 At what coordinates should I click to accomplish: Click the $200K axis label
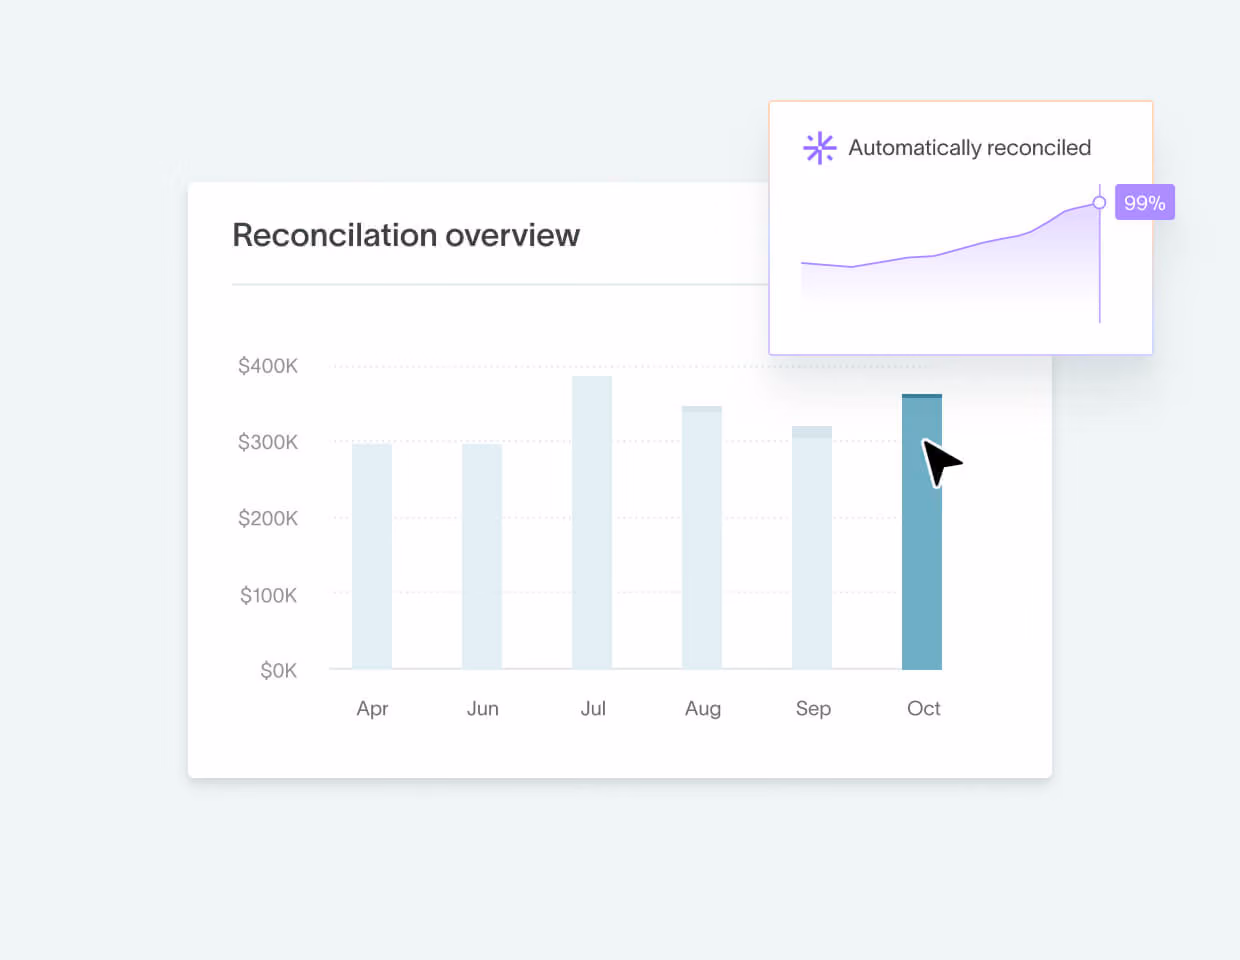coord(268,518)
